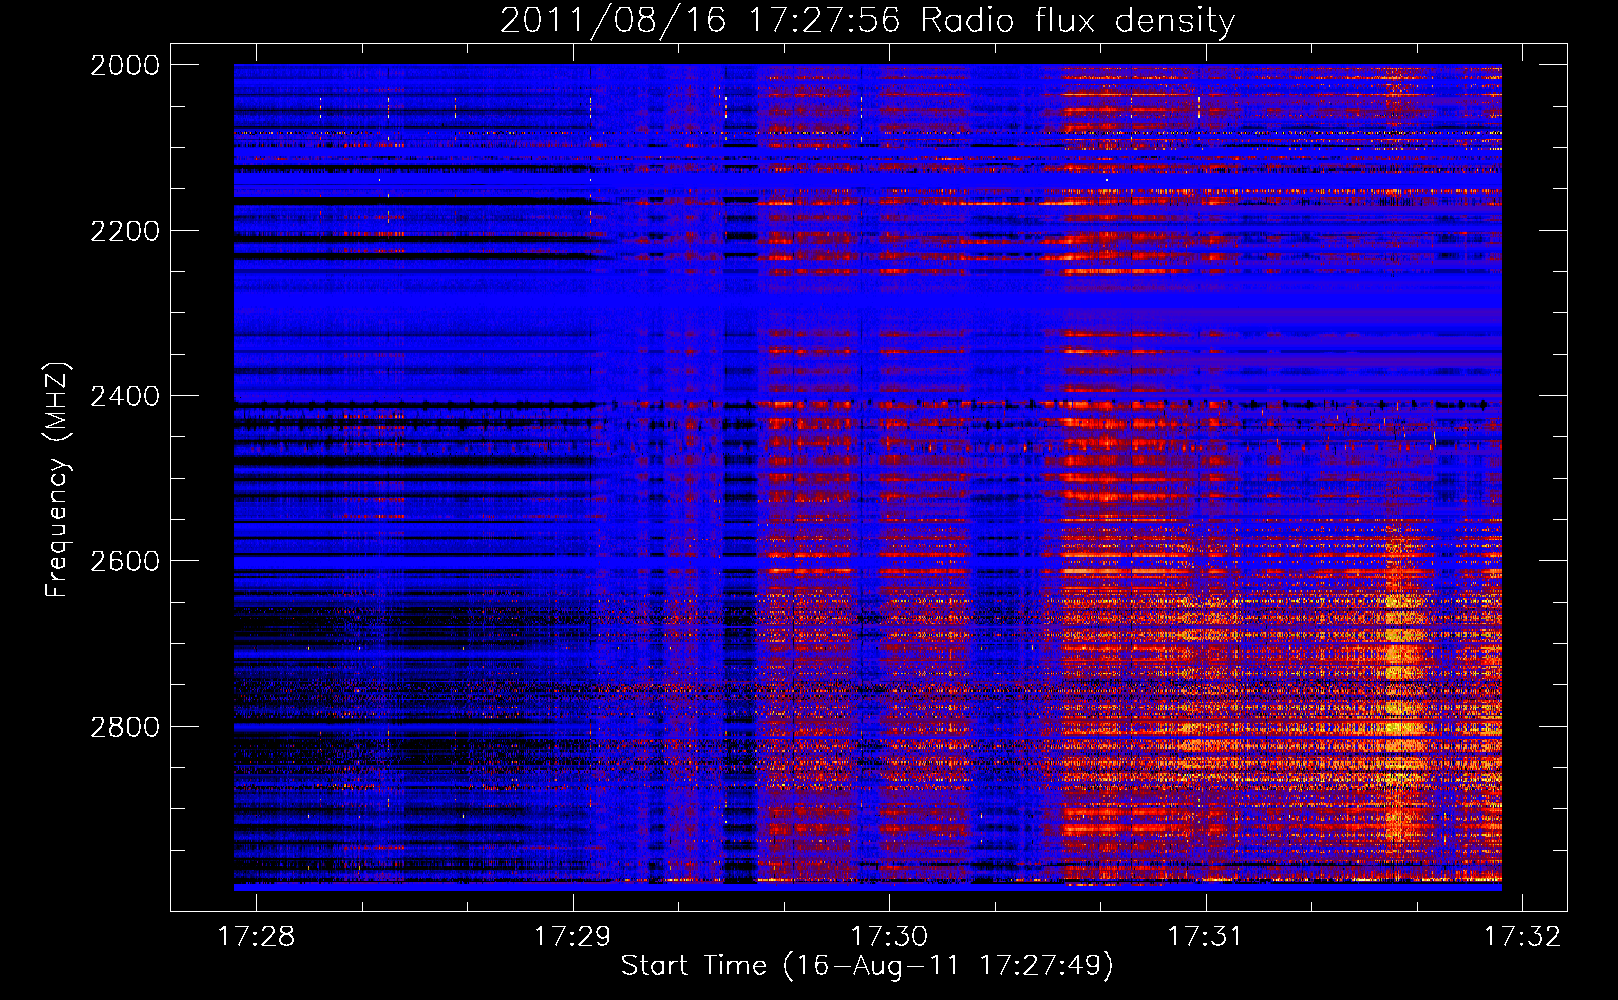Click the 17:32 time tick label
The width and height of the screenshot is (1618, 1000).
click(1521, 936)
